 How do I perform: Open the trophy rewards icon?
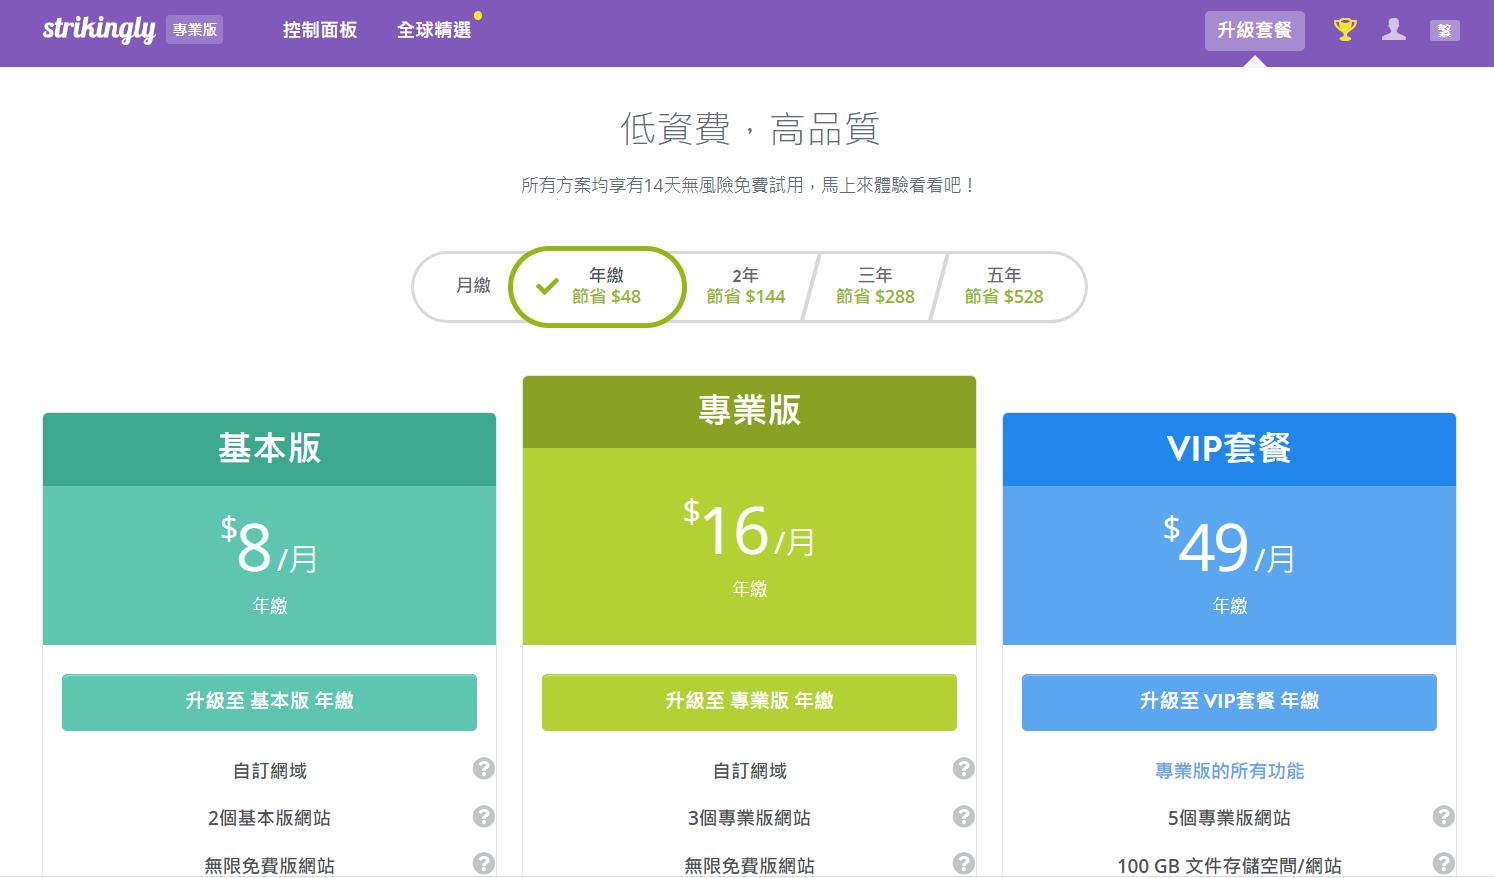[x=1344, y=30]
